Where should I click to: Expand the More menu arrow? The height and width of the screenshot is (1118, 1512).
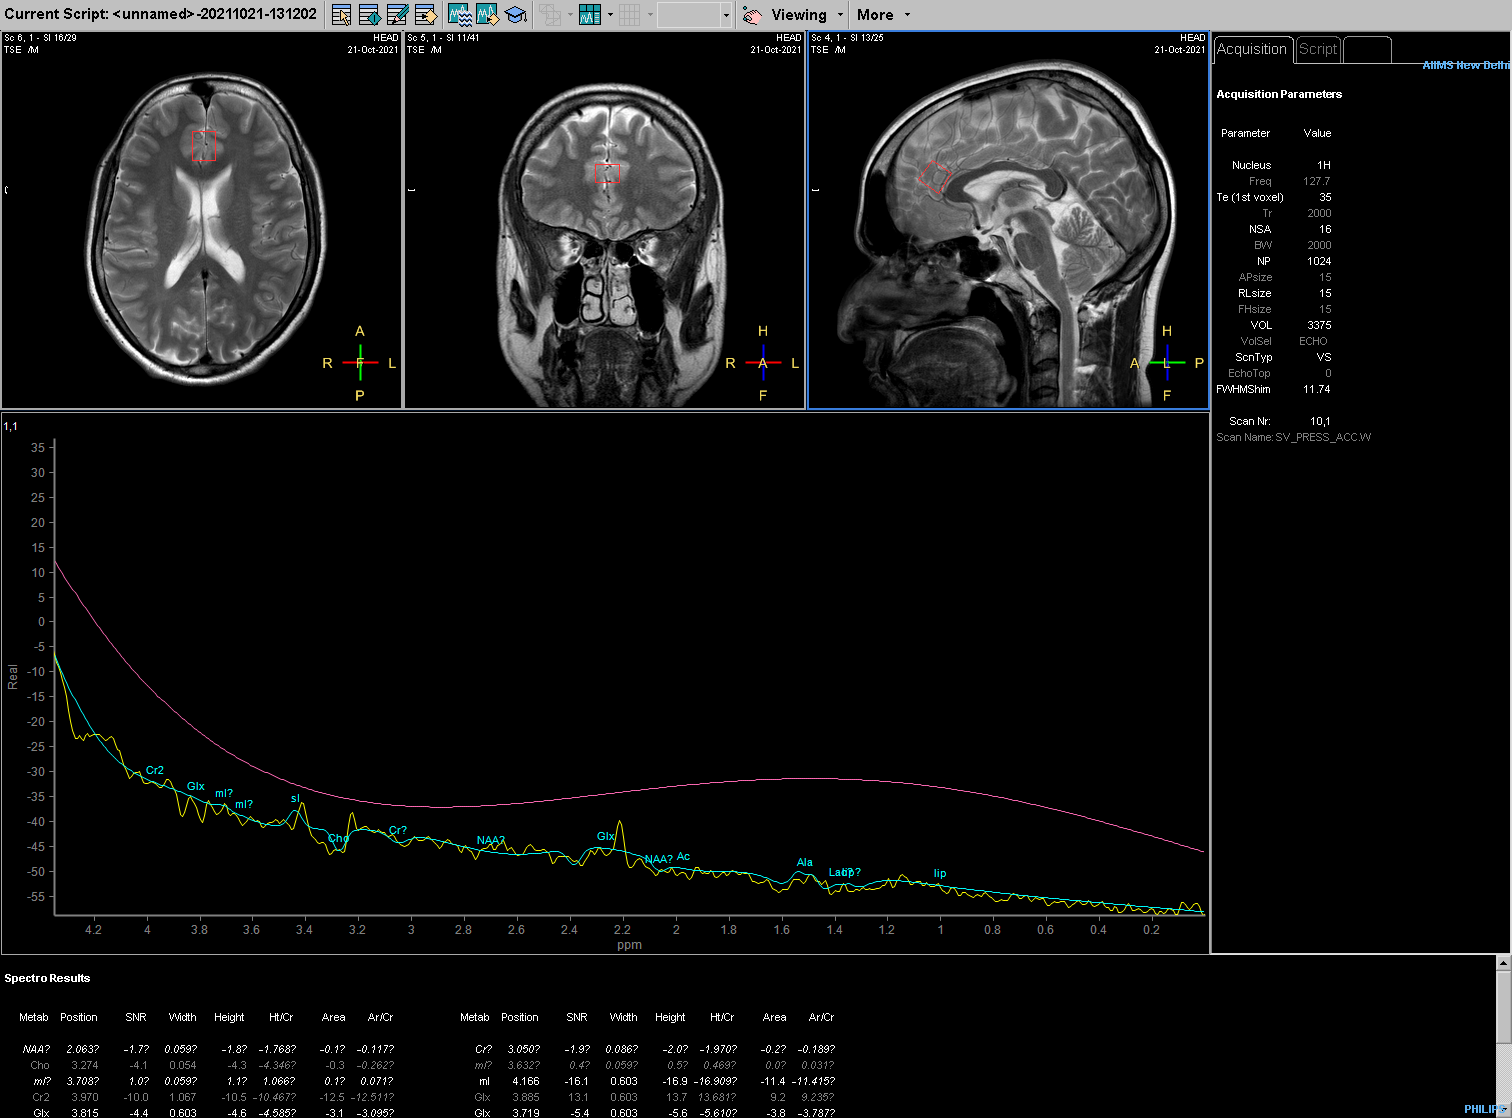pos(907,15)
